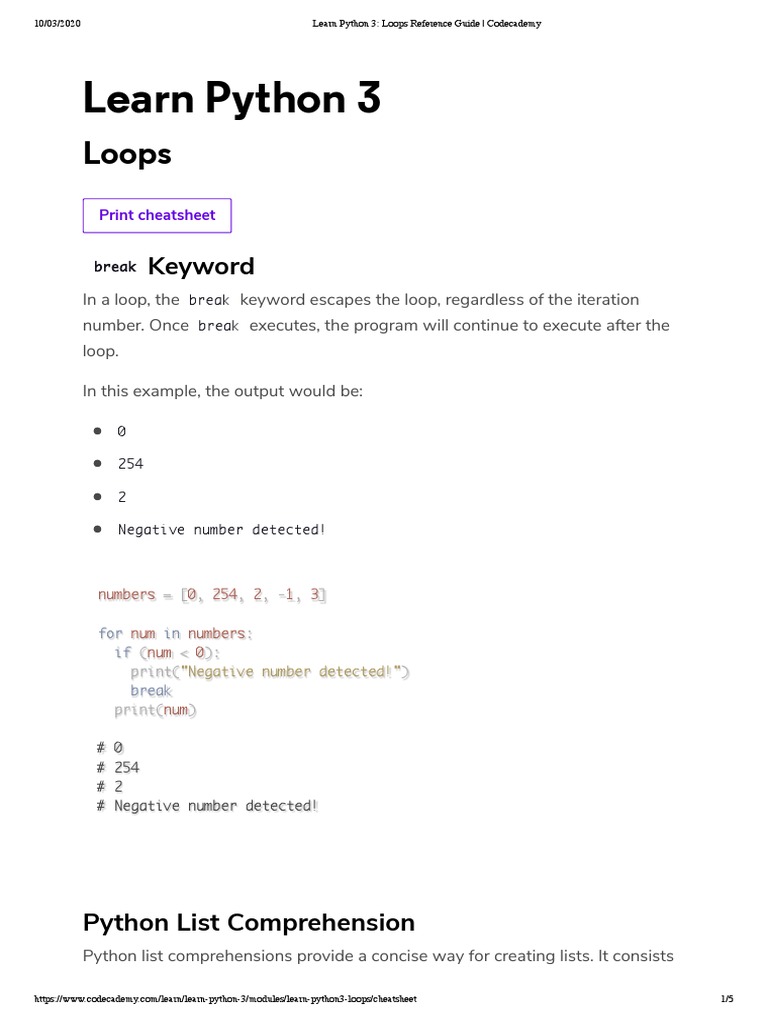
Task: Click the "# 254" output comment
Action: point(118,768)
